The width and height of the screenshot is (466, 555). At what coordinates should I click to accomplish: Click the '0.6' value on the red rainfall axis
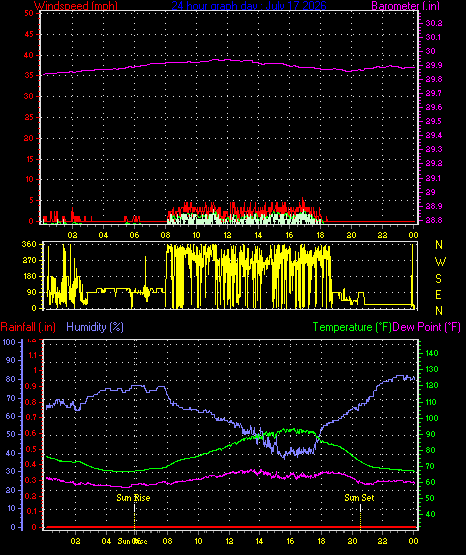click(31, 433)
